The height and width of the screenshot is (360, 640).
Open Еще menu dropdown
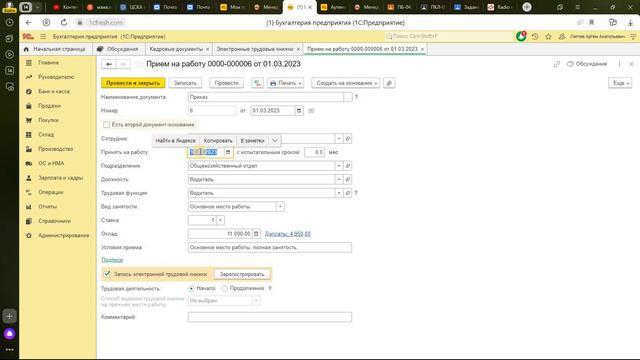tap(620, 83)
